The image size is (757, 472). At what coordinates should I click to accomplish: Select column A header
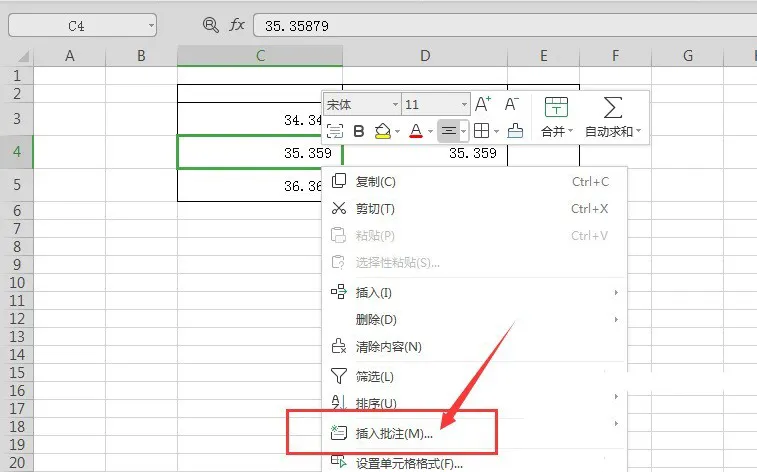point(70,56)
